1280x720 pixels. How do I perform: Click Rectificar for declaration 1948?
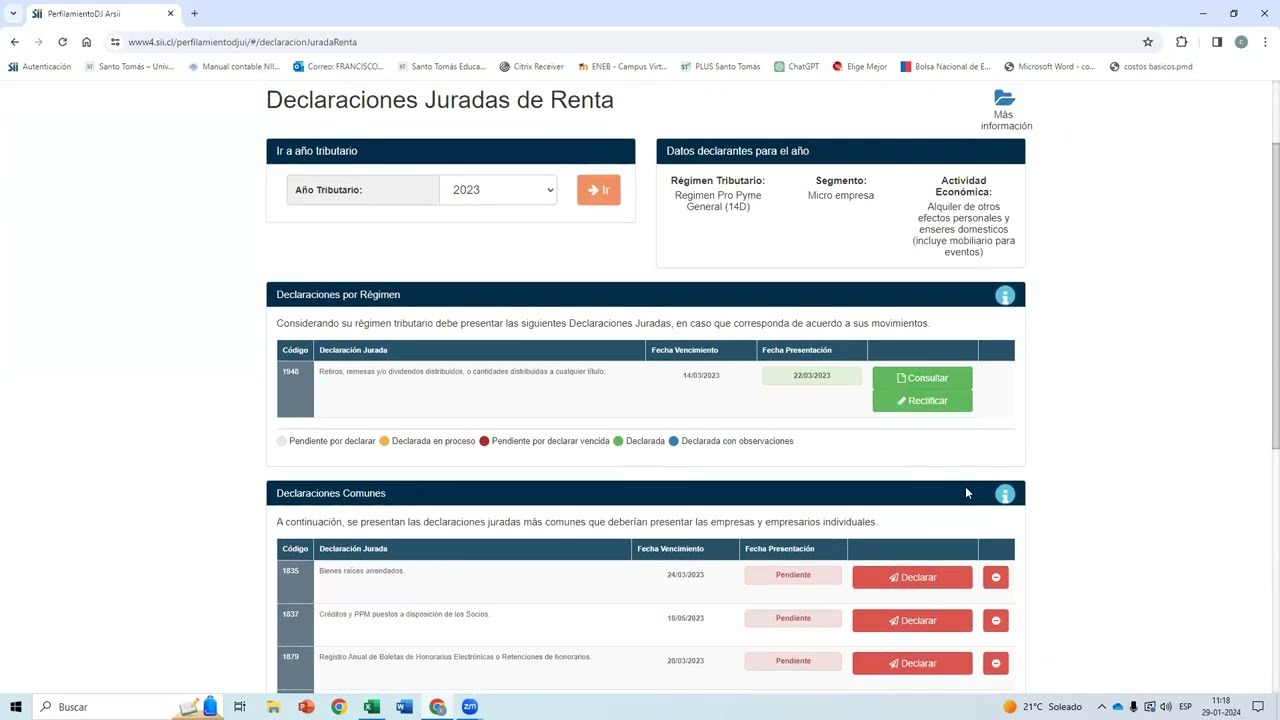tap(922, 401)
